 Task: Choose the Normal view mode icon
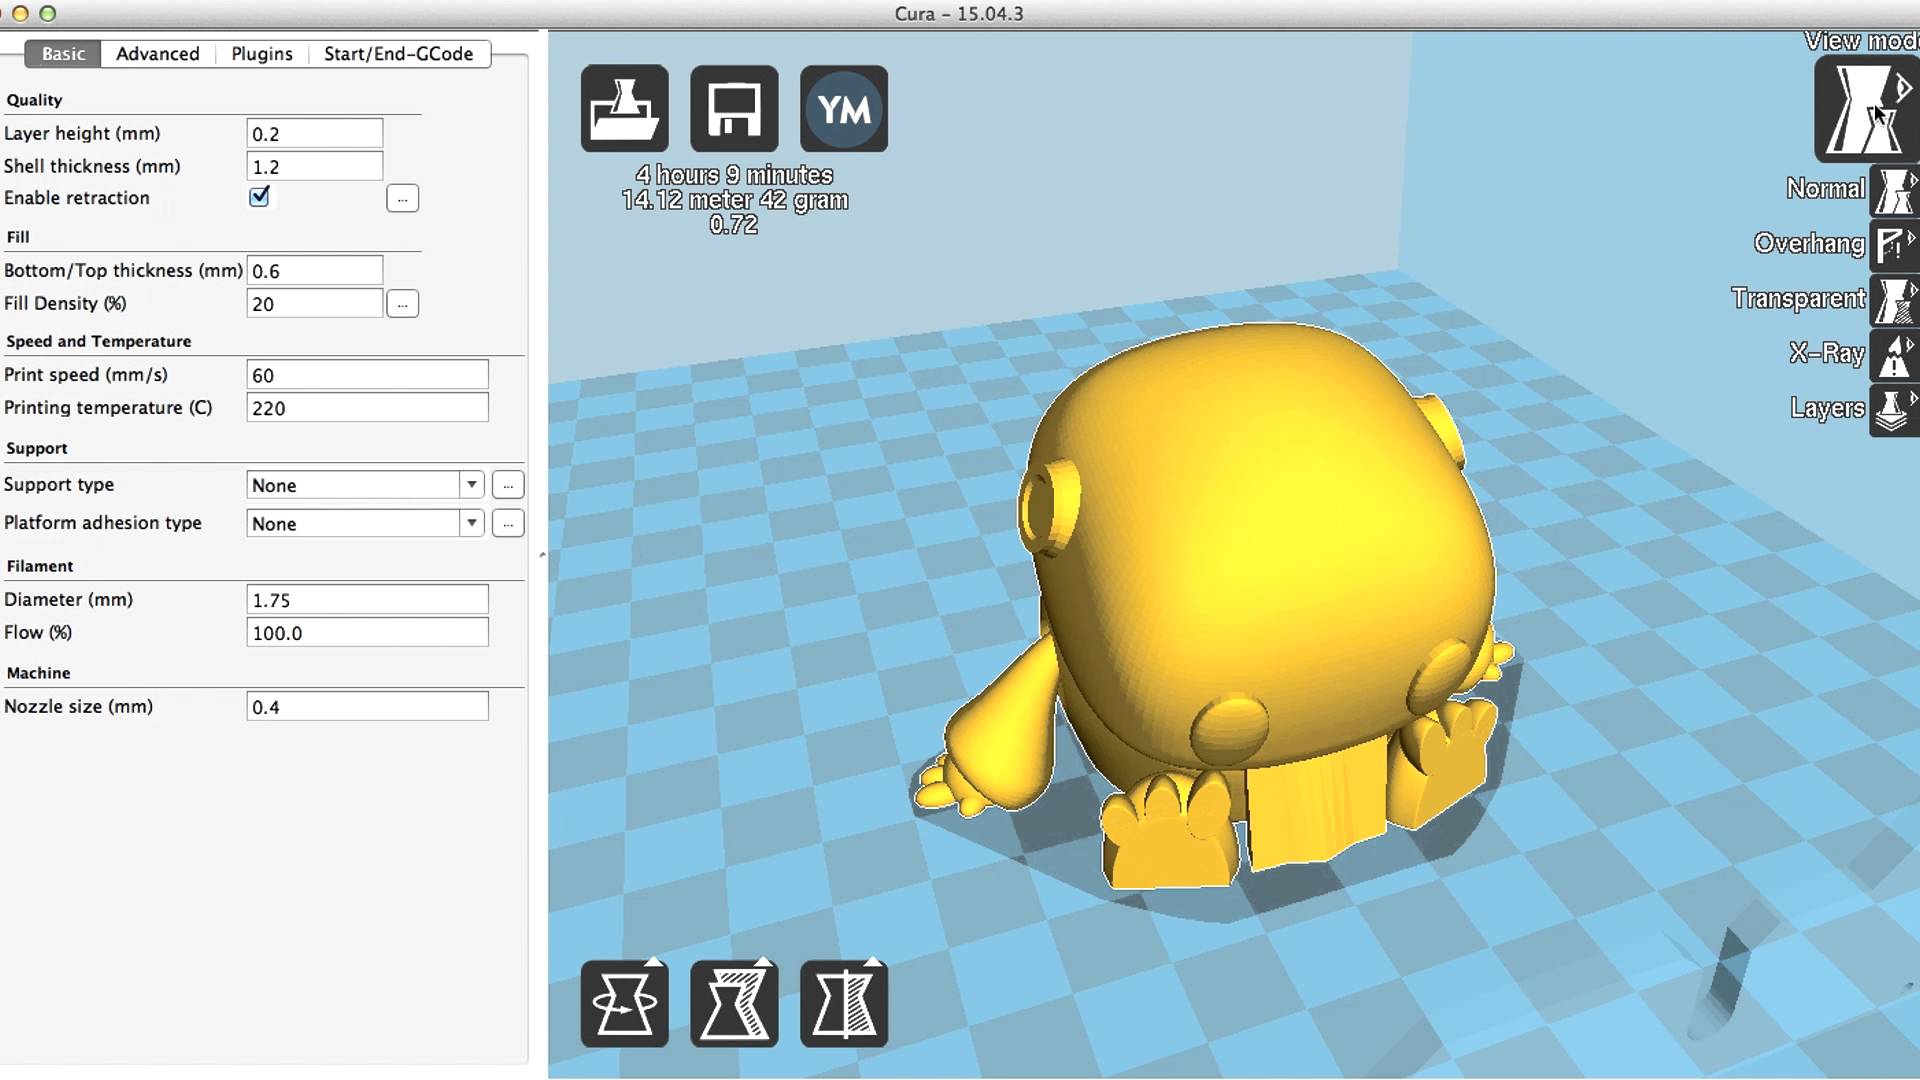click(x=1894, y=190)
